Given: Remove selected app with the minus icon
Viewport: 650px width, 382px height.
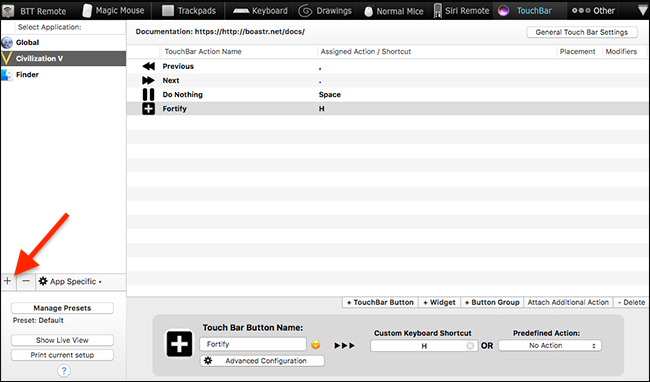Looking at the screenshot, I should (x=26, y=281).
